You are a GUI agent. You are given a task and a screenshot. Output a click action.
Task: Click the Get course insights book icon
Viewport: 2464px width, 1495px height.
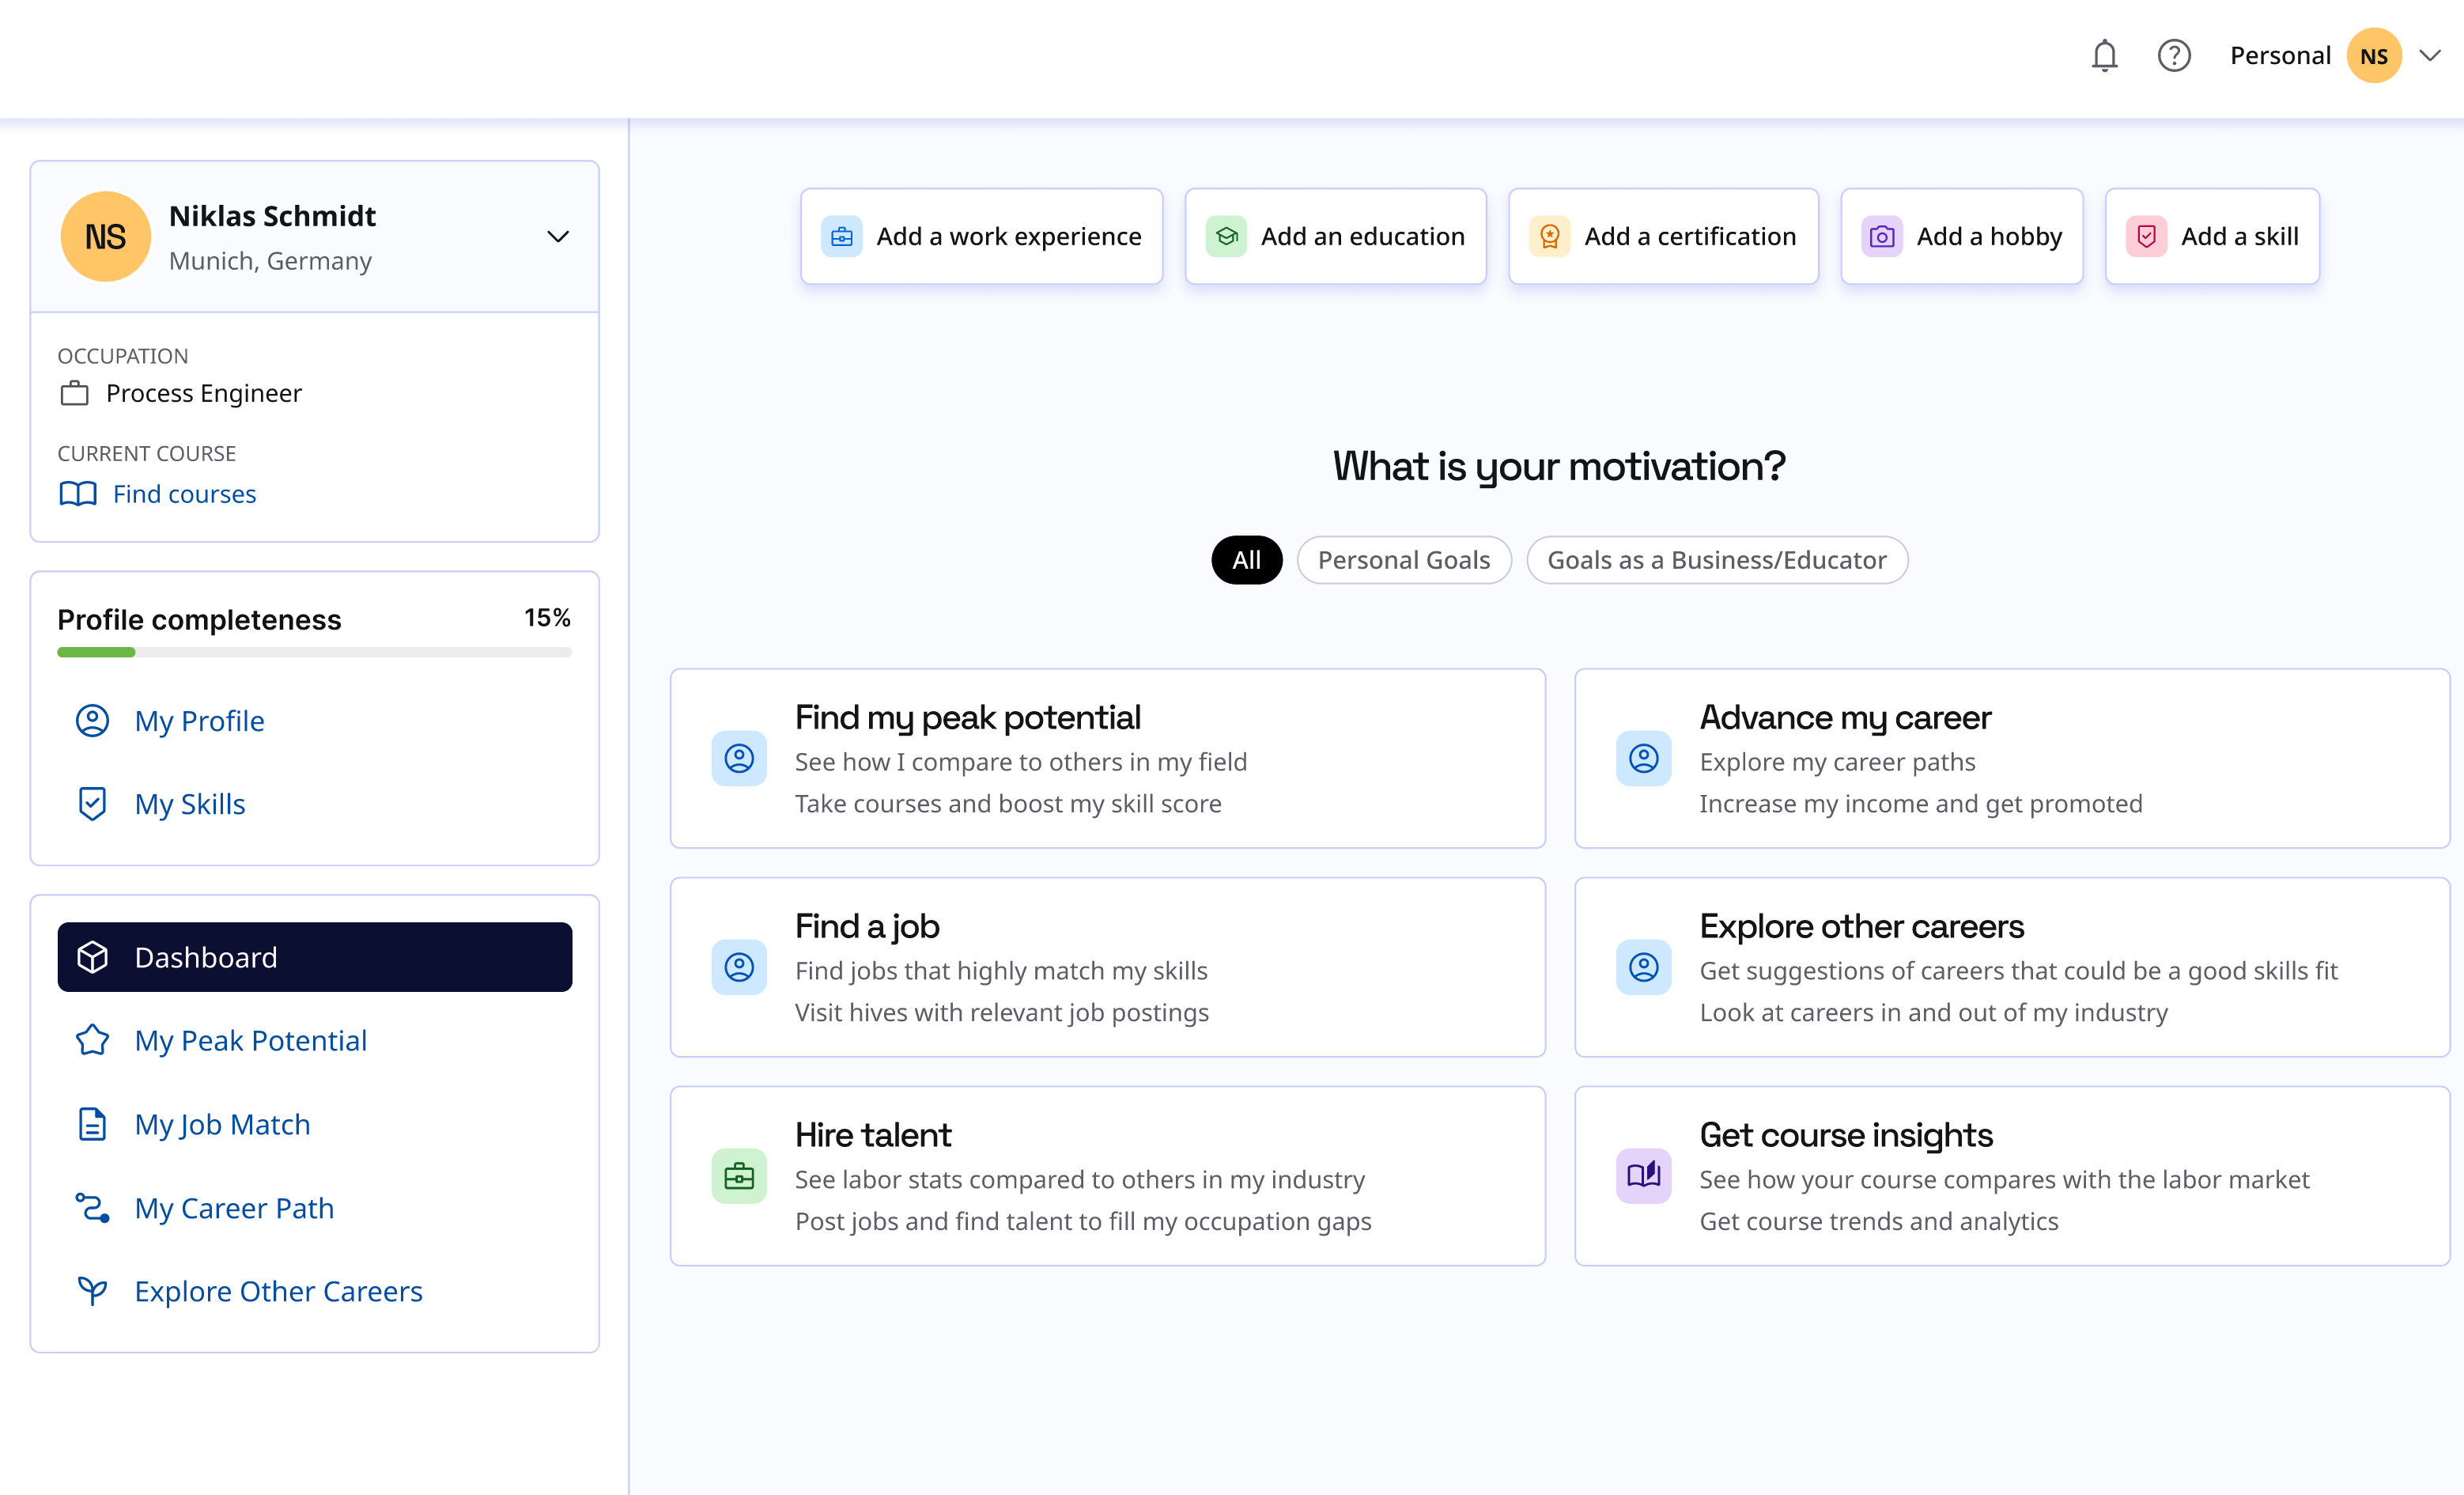pos(1643,1176)
